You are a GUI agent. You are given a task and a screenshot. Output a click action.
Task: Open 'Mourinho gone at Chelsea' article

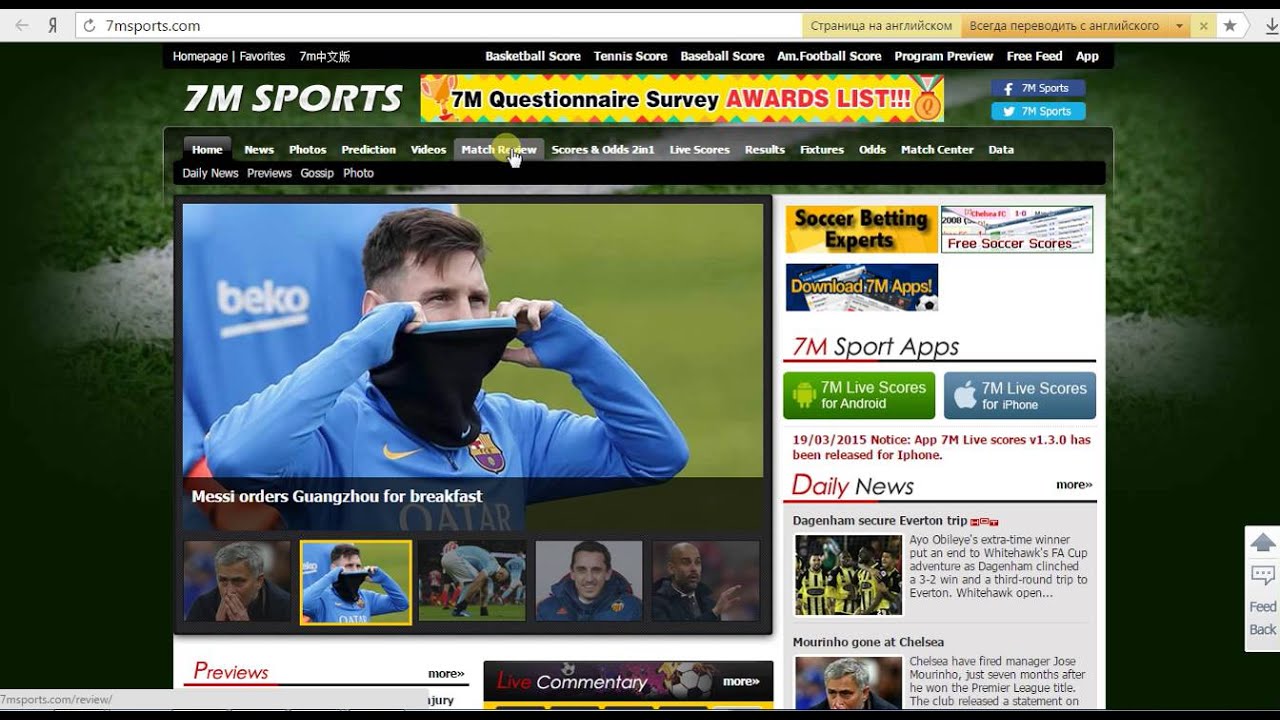[x=868, y=642]
